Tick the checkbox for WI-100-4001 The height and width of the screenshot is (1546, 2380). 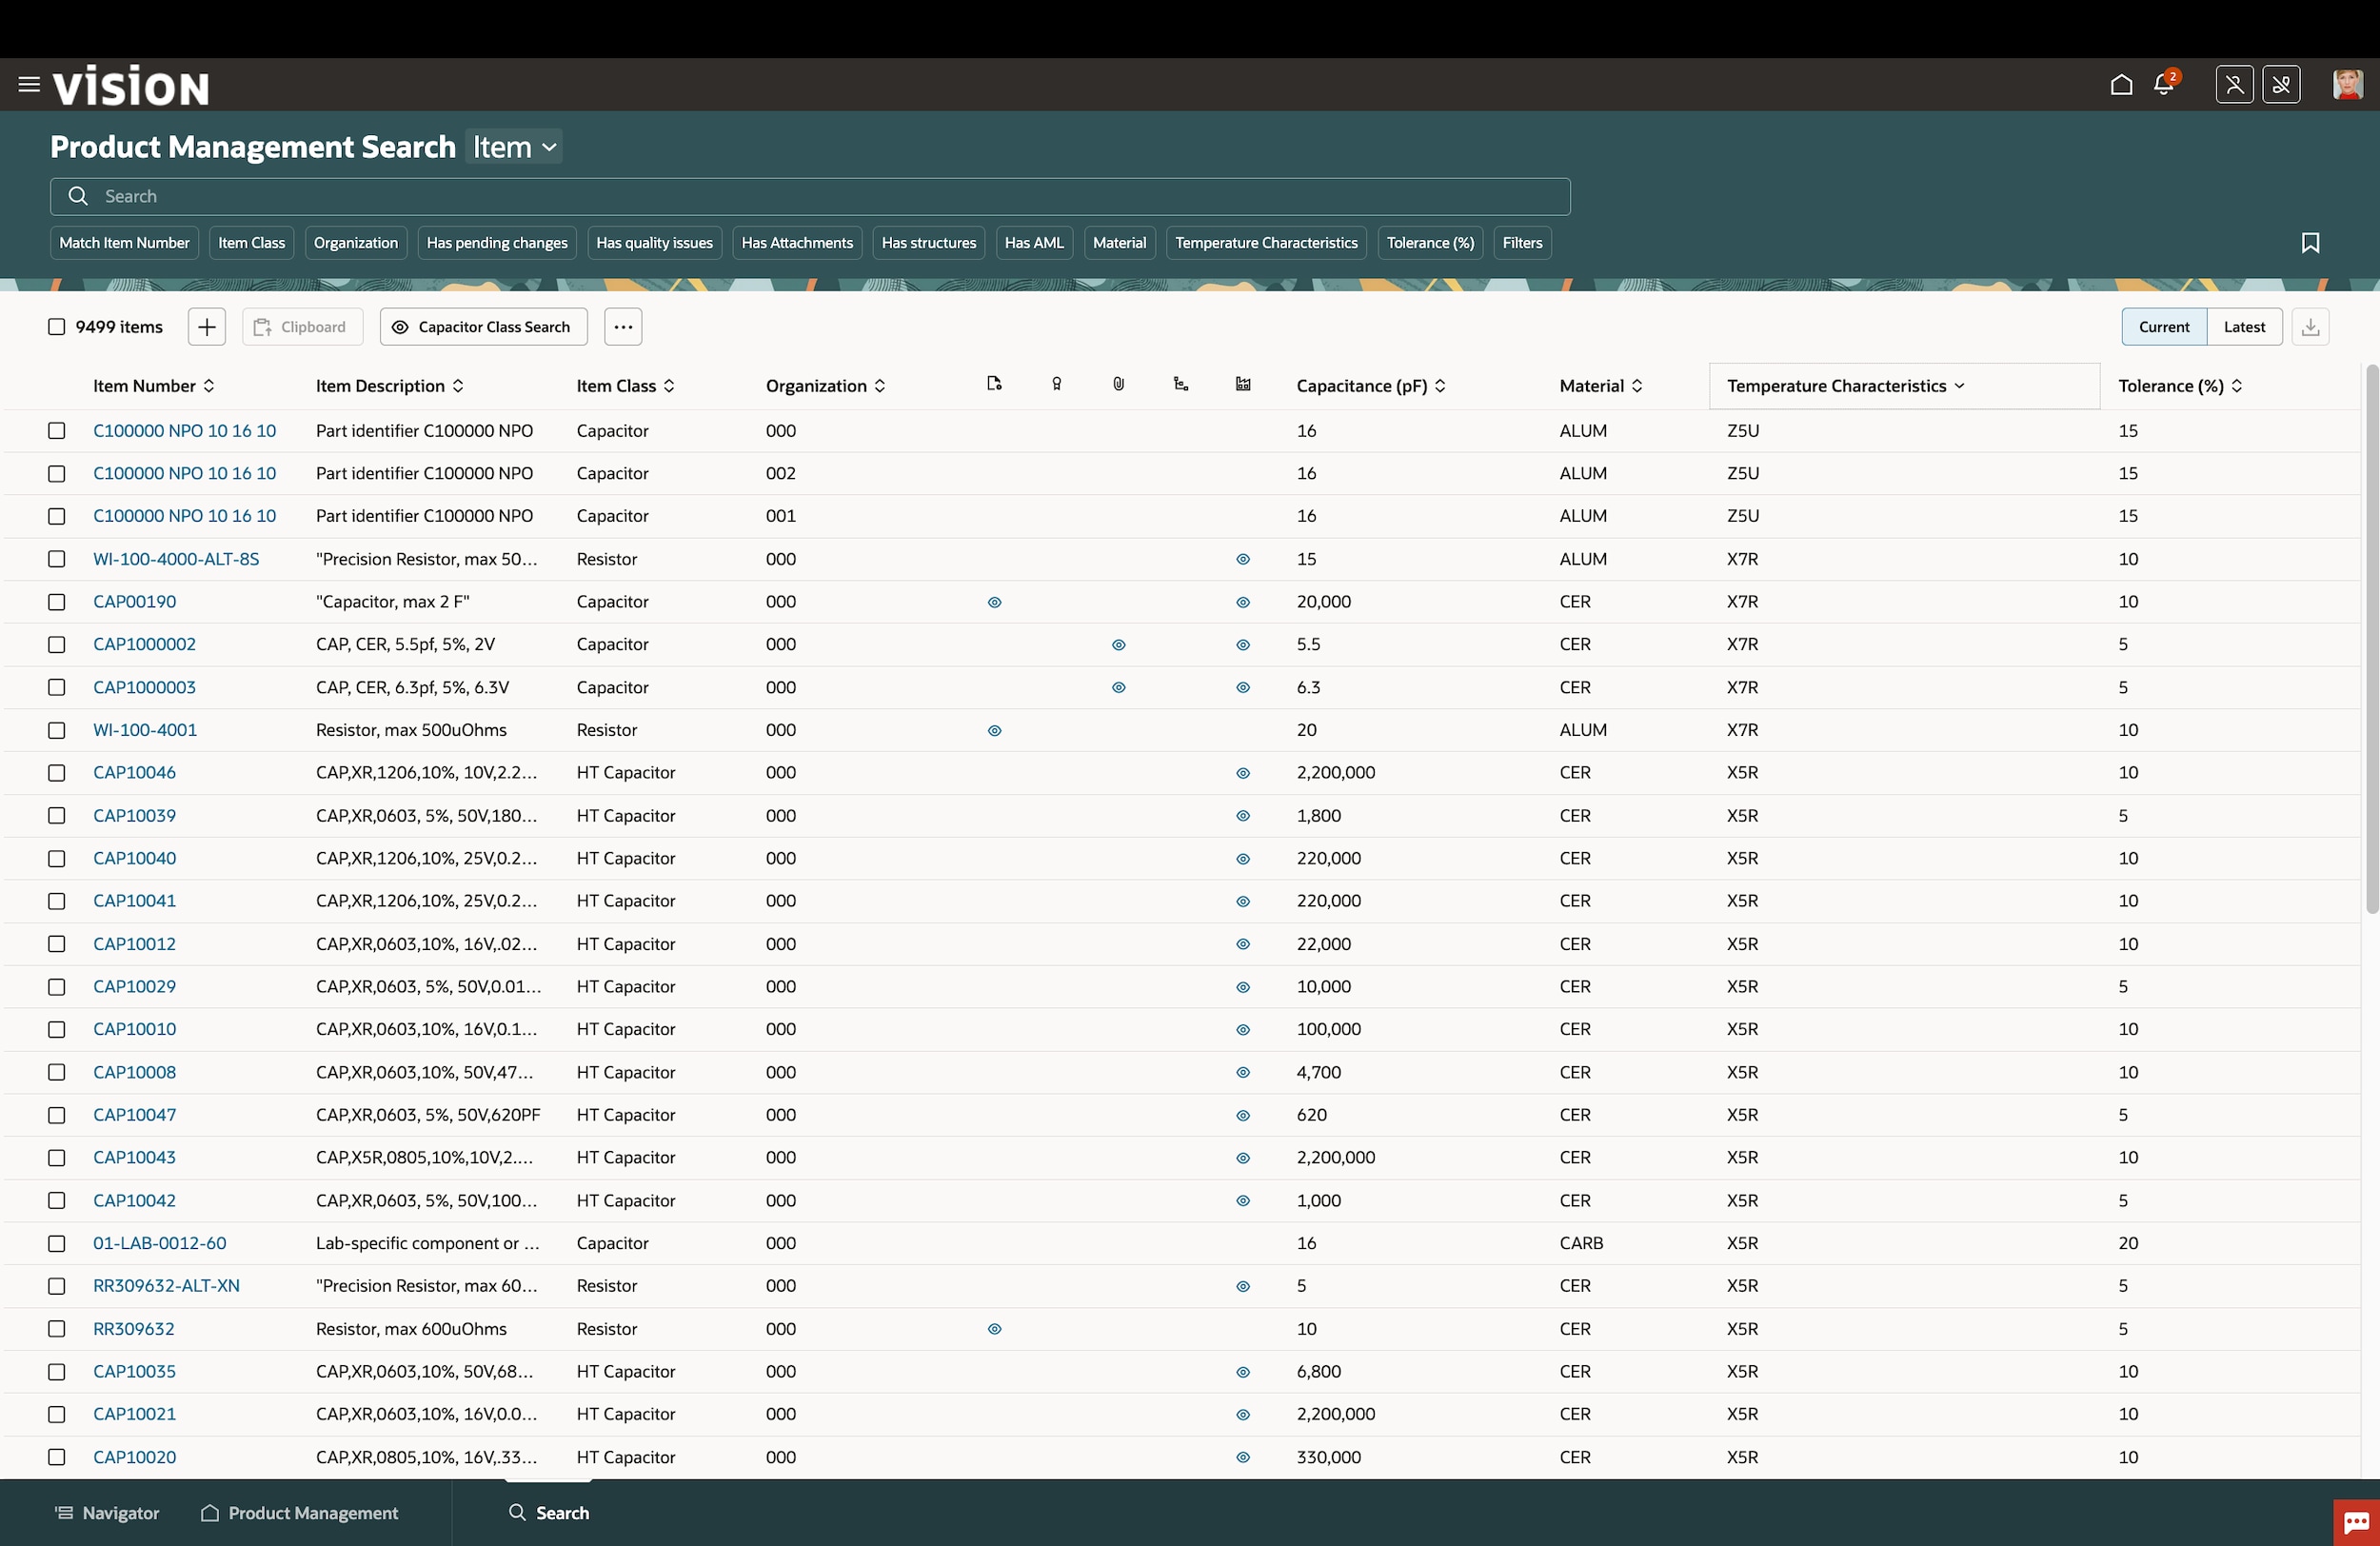pos(57,730)
